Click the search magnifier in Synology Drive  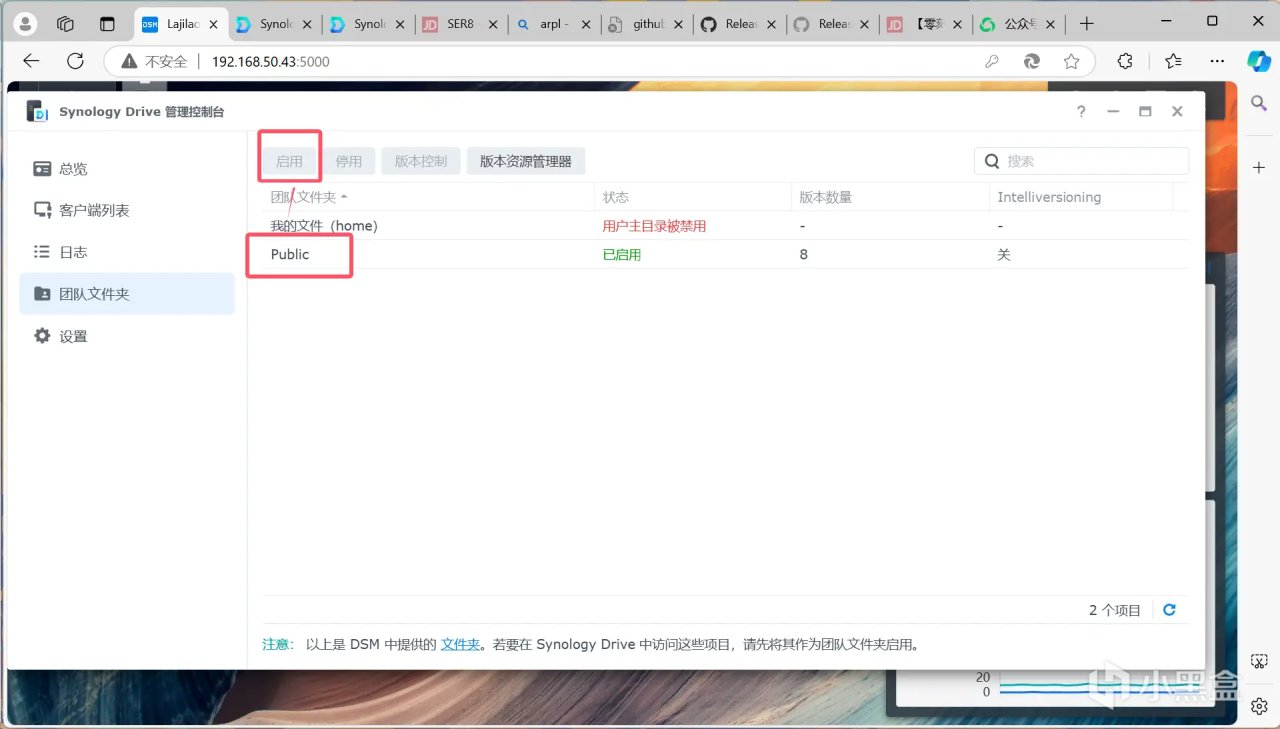click(x=992, y=161)
